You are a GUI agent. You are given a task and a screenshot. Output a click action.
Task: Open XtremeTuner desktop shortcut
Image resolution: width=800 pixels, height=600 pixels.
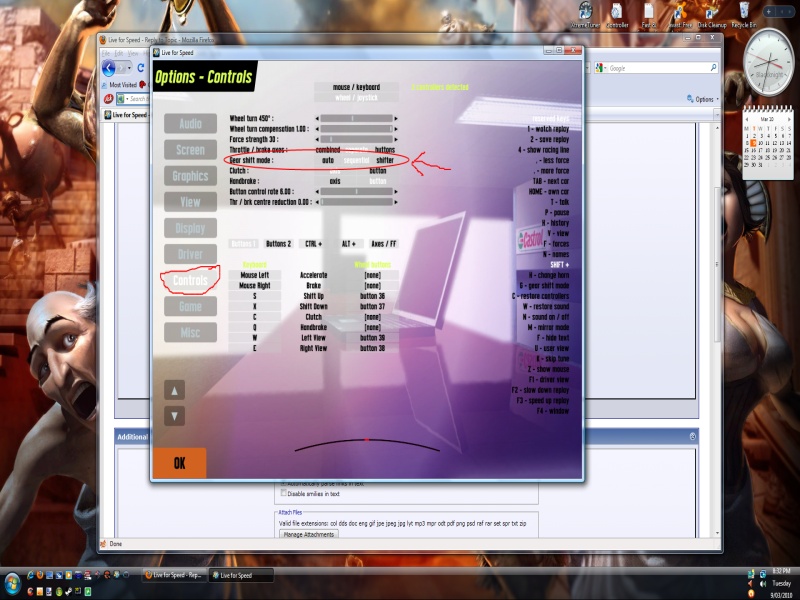point(585,14)
